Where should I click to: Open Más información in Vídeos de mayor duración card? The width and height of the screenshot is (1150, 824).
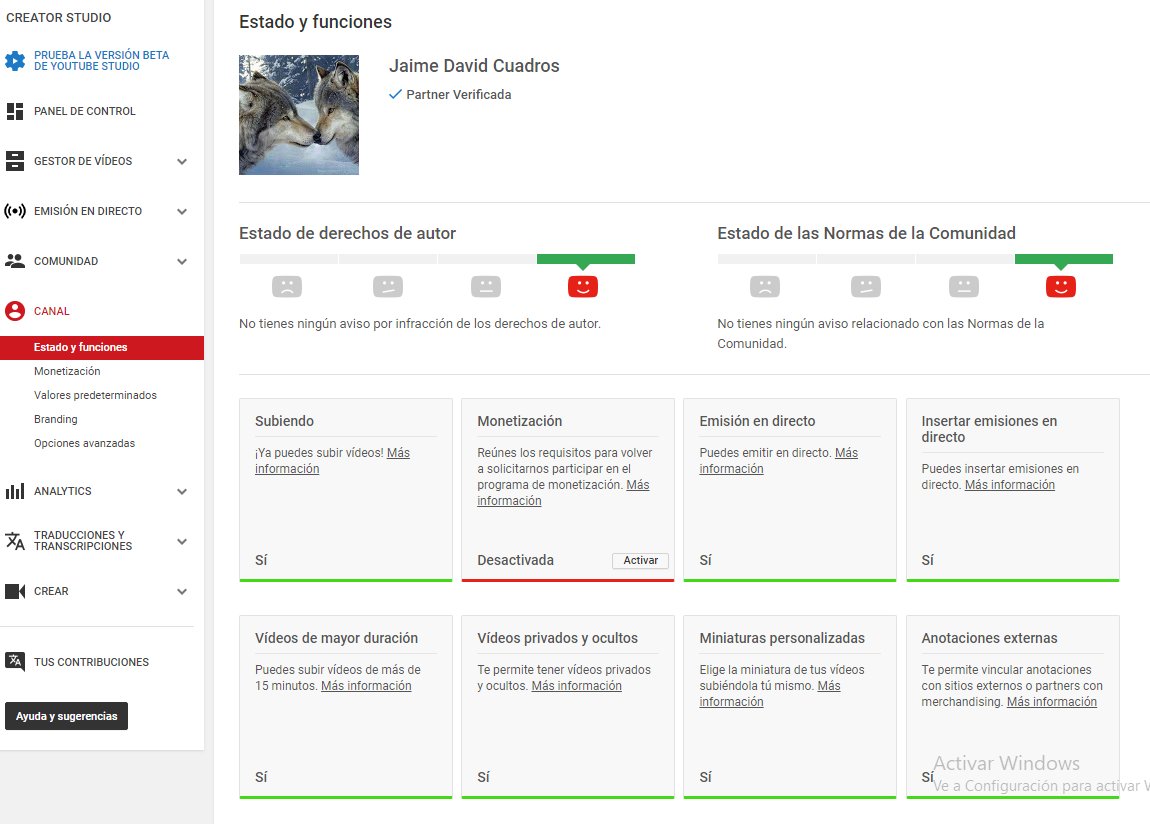pyautogui.click(x=366, y=685)
